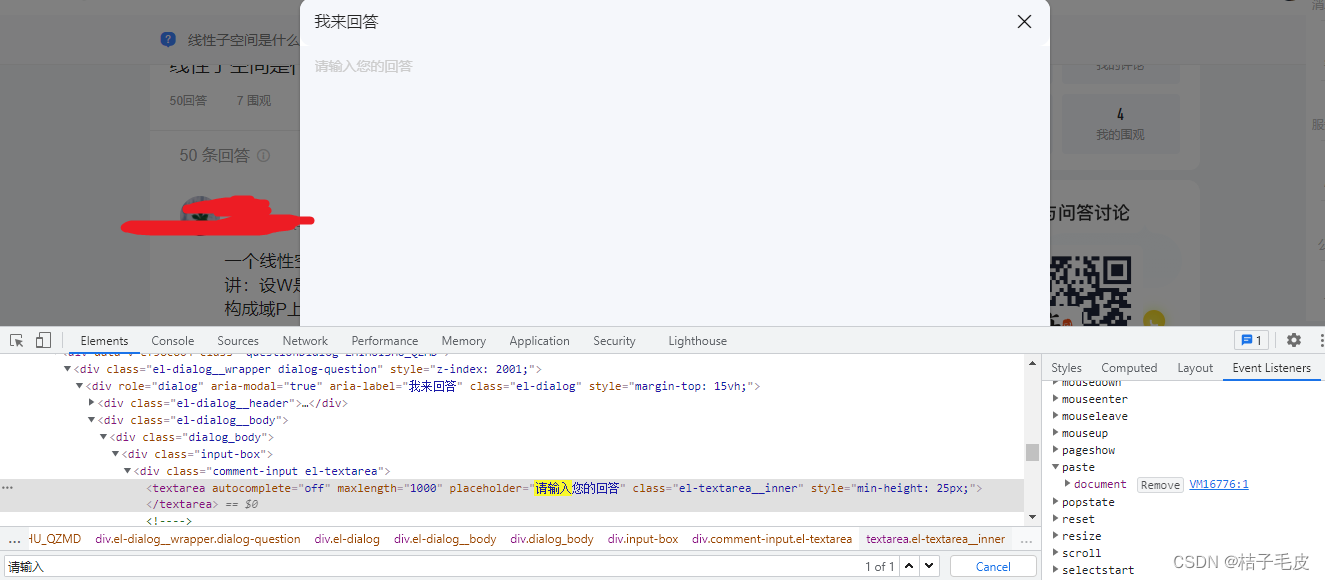The height and width of the screenshot is (580, 1325).
Task: Select the div.el-dialog__body breadcrumb
Action: point(445,539)
